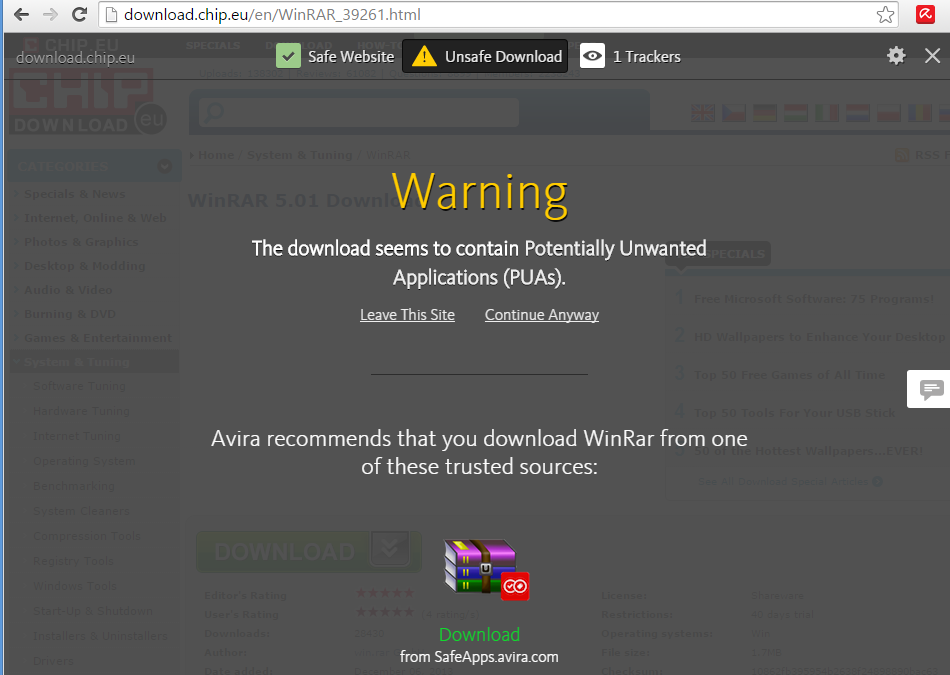Bookmark this page with the star icon
The width and height of the screenshot is (950, 675).
tap(885, 15)
